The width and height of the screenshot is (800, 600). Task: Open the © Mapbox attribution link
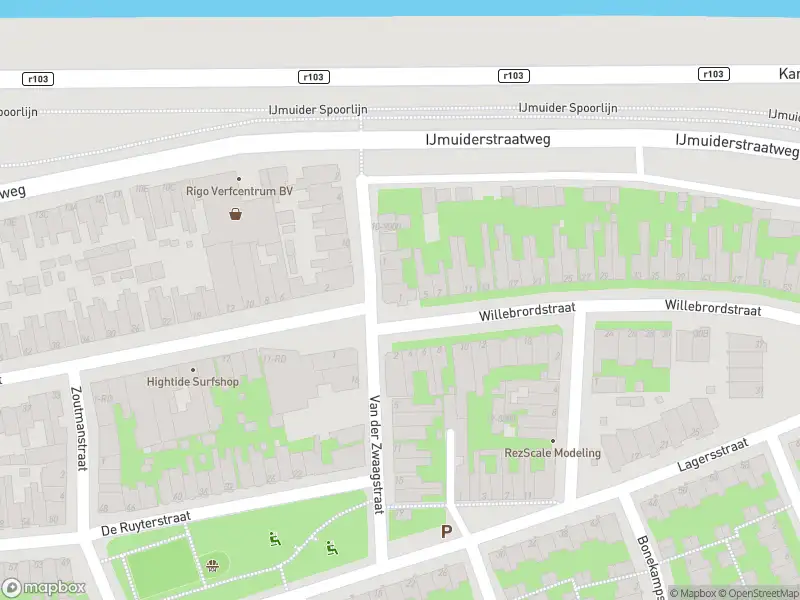(x=693, y=594)
